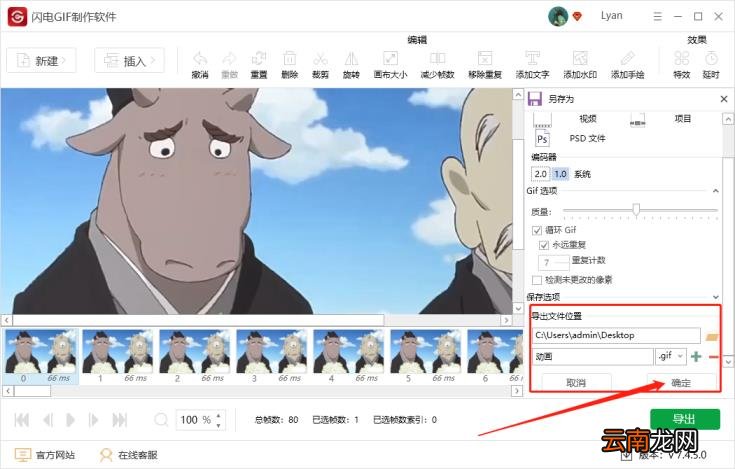Enable the 检测未更改的像素 checkbox
Viewport: 735px width, 469px height.
(x=537, y=280)
